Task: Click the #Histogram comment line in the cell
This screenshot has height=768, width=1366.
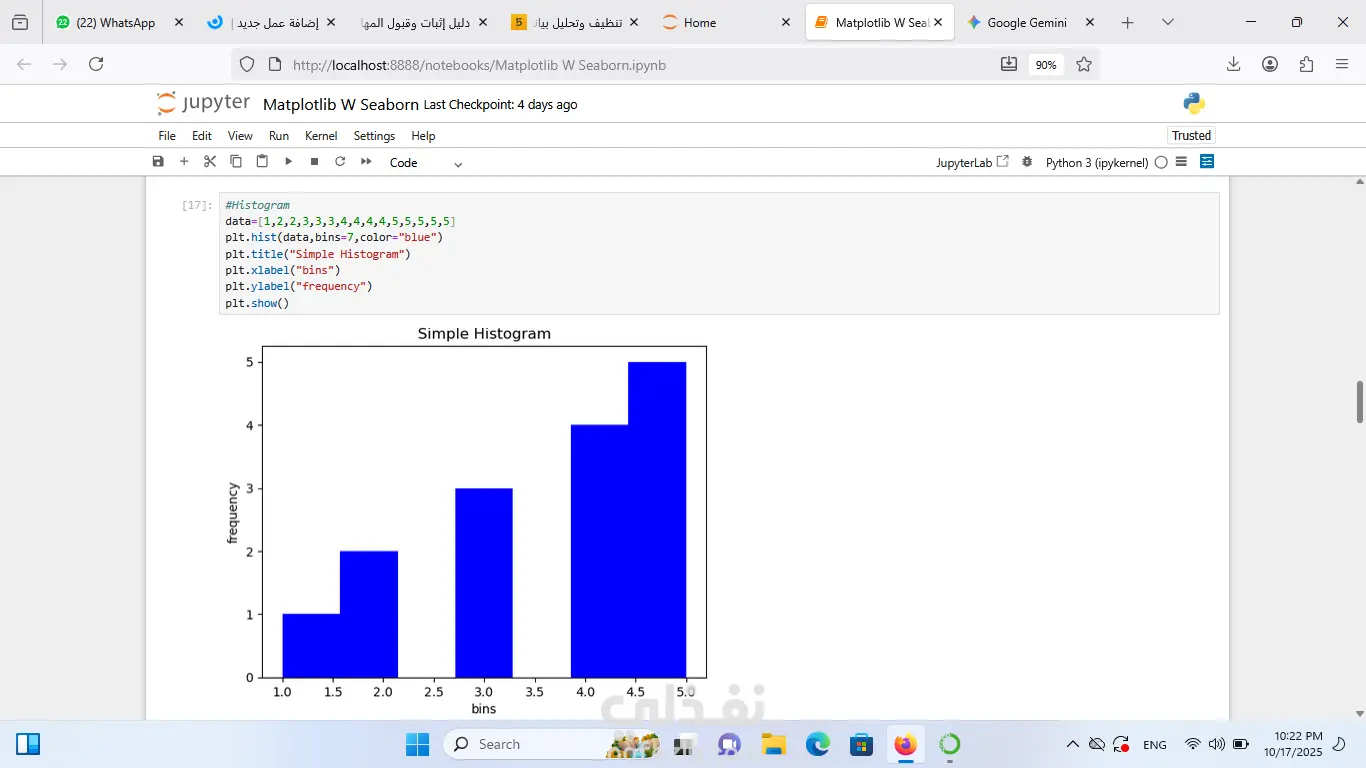Action: (x=257, y=205)
